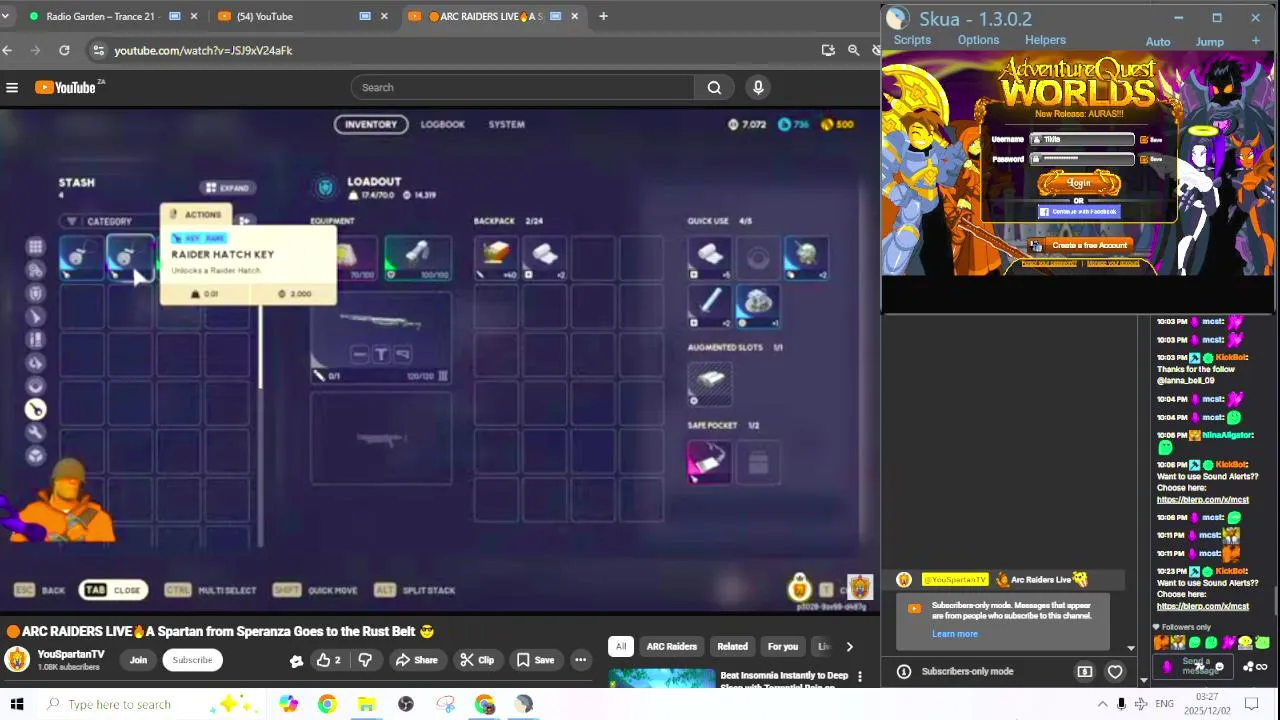Click the subscribers-only mode info icon
This screenshot has height=720, width=1280.
(x=903, y=672)
